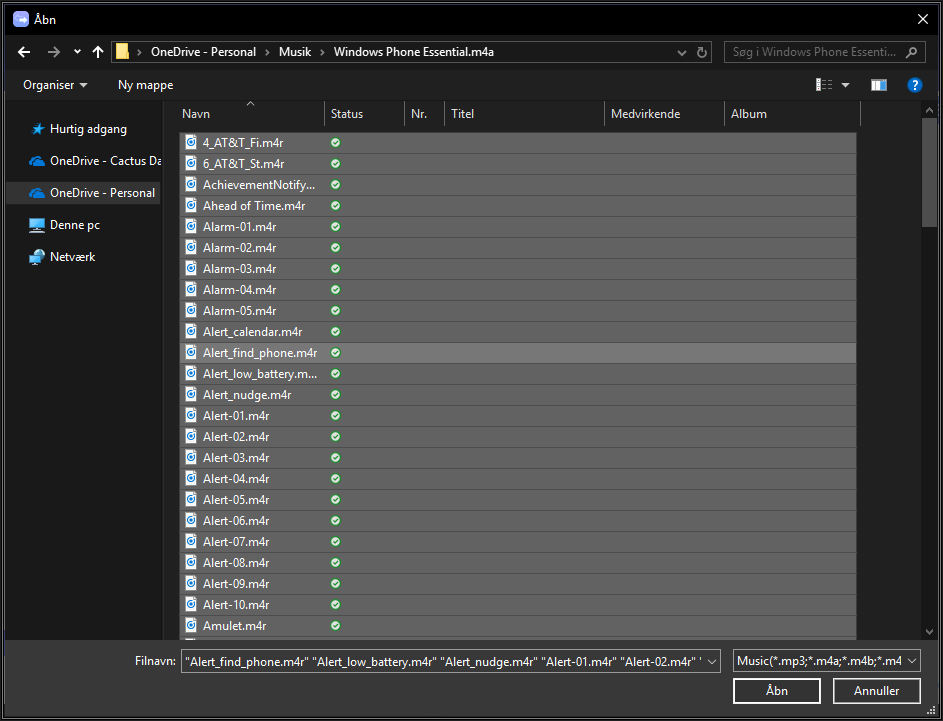The height and width of the screenshot is (721, 943).
Task: Open the view options dropdown arrow
Action: [846, 85]
